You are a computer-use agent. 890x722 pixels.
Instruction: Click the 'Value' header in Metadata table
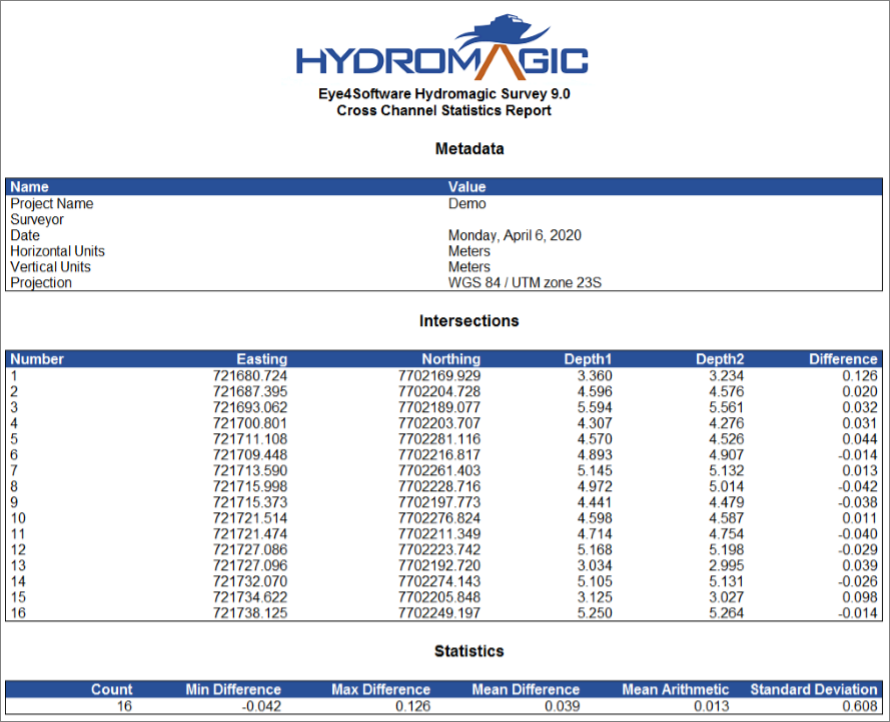tap(467, 187)
